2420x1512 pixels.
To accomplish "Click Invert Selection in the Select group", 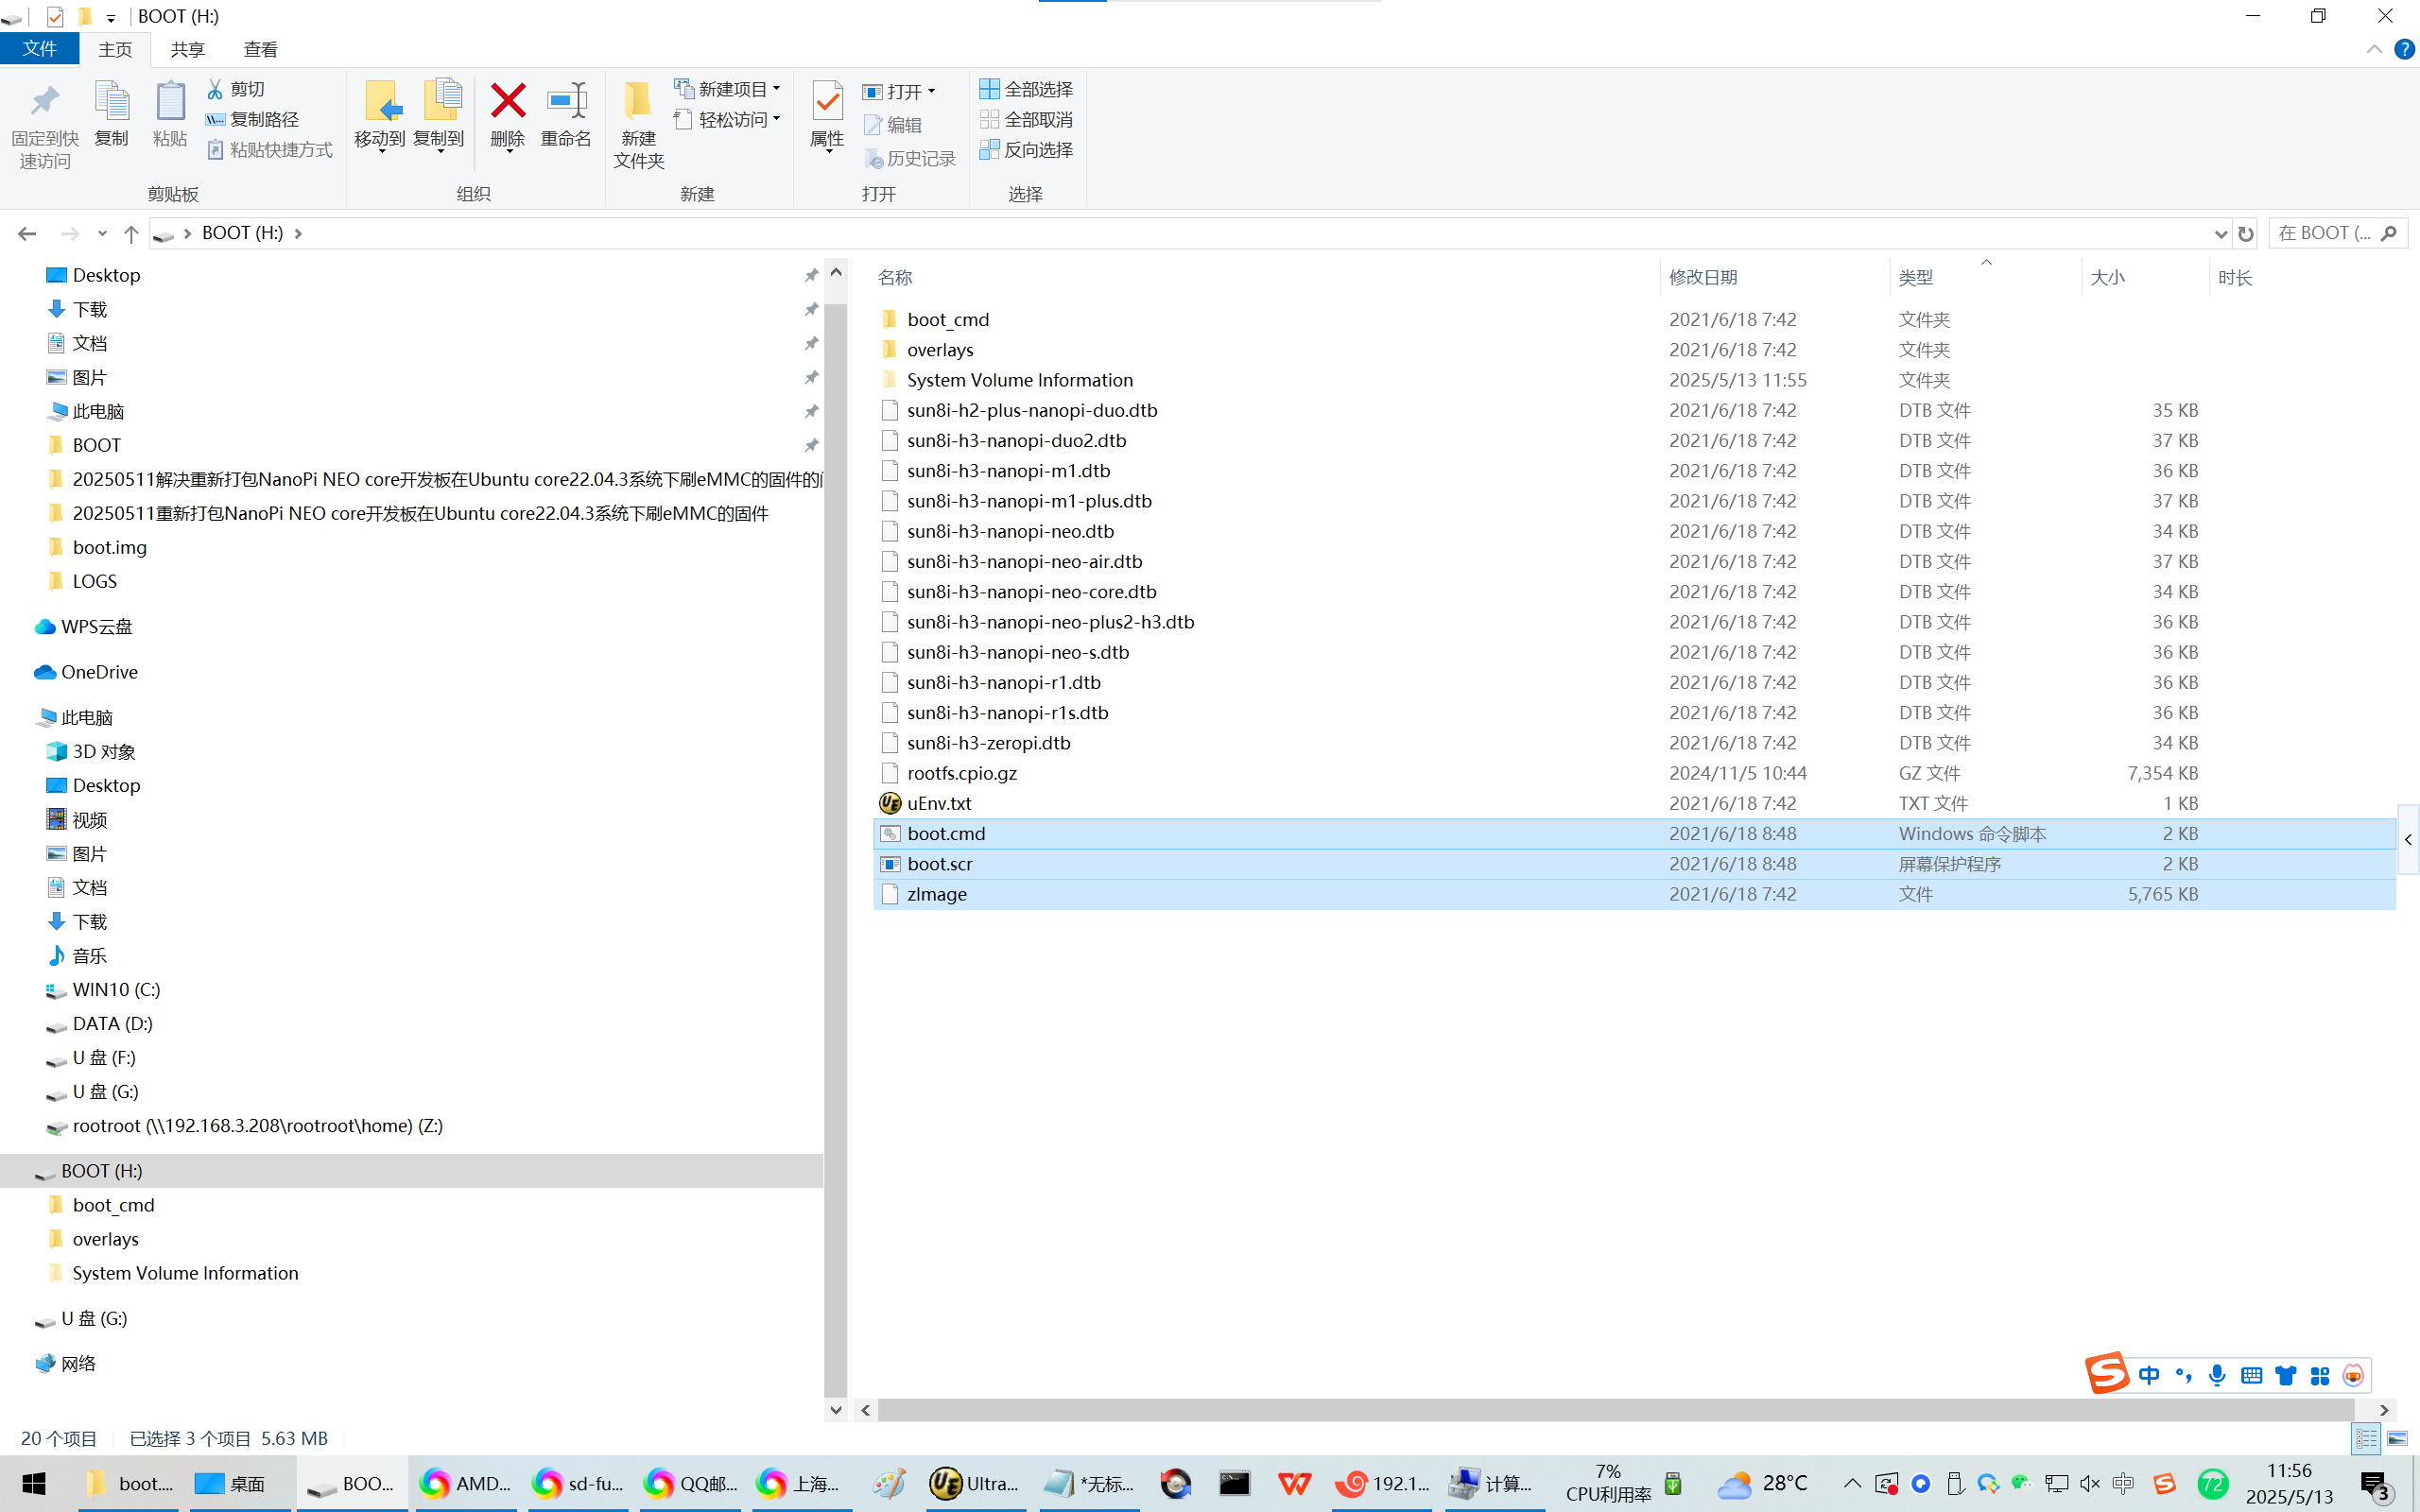I will [x=1027, y=150].
